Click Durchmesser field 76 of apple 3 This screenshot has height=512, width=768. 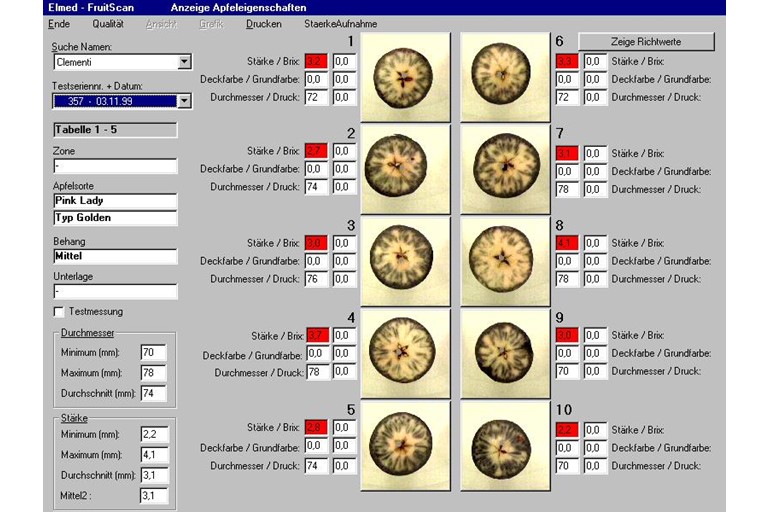[x=316, y=279]
